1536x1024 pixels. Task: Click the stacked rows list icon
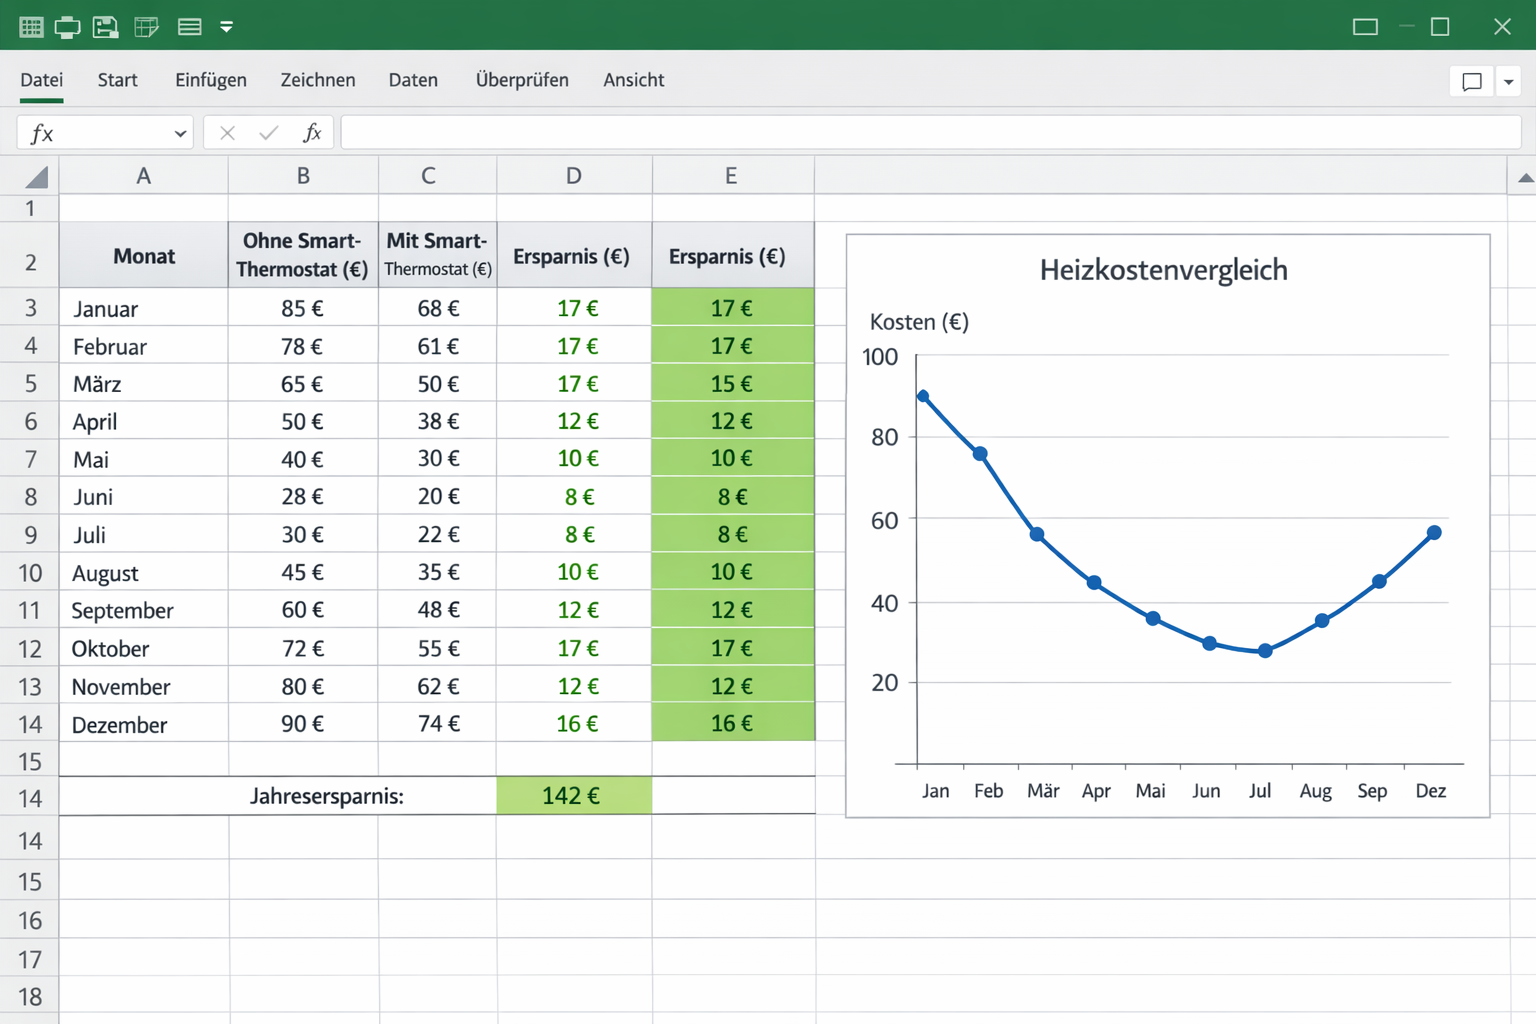(189, 27)
